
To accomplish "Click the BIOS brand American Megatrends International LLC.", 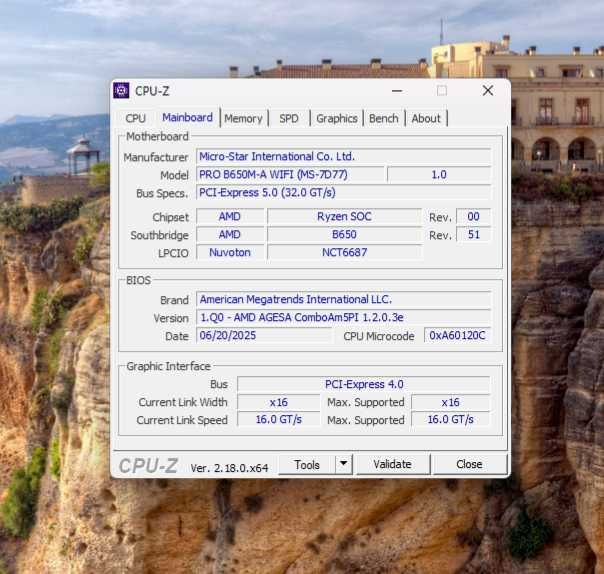I will point(343,299).
